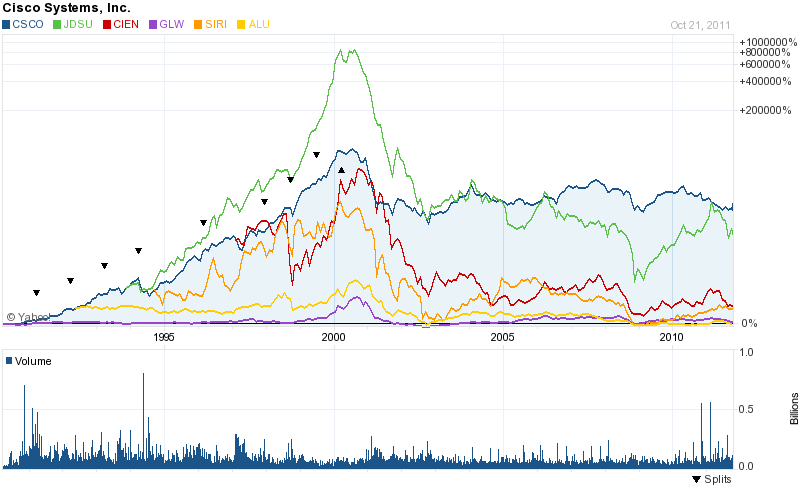Click the earliest downward split marker on chart
The image size is (800, 488).
click(37, 293)
